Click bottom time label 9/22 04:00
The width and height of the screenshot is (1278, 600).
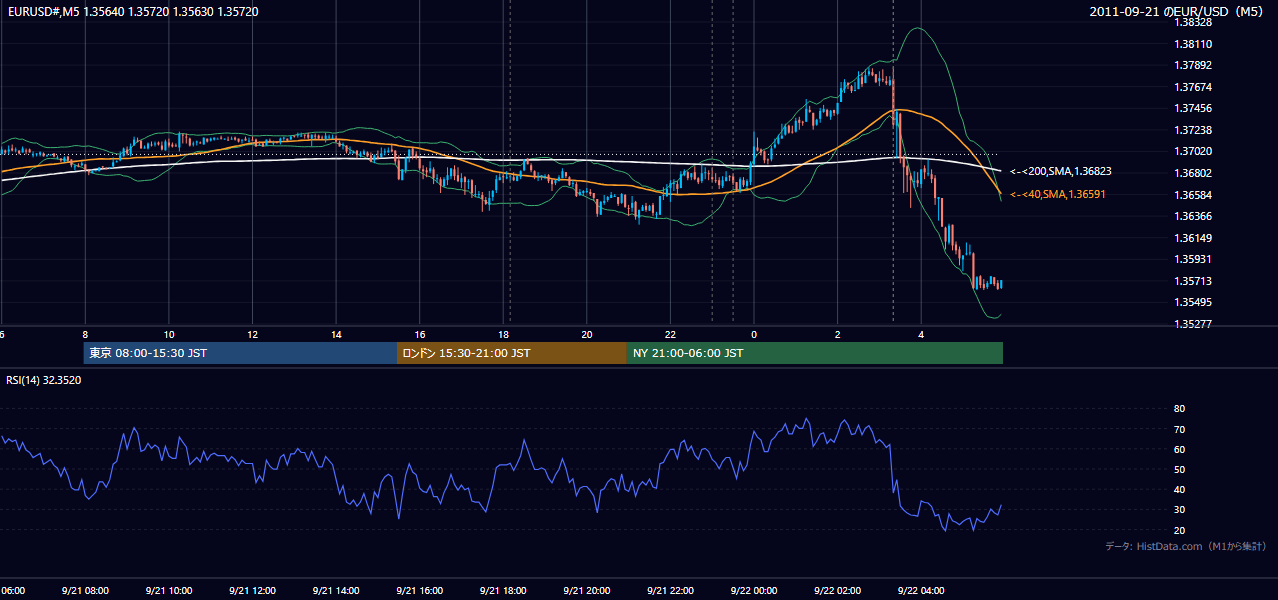(x=922, y=591)
